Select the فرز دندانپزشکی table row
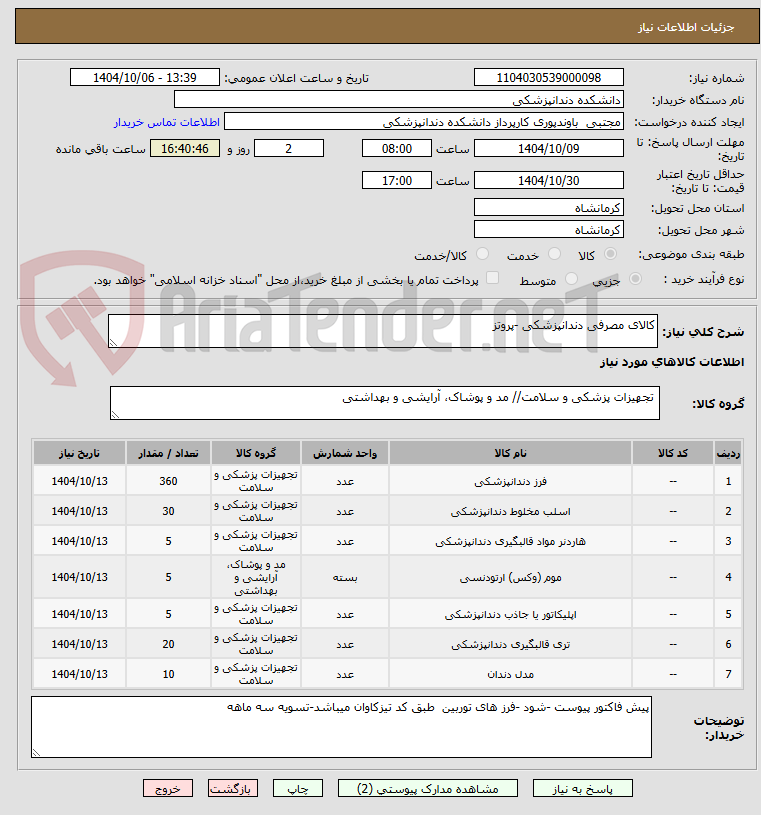The image size is (761, 815). 387,481
